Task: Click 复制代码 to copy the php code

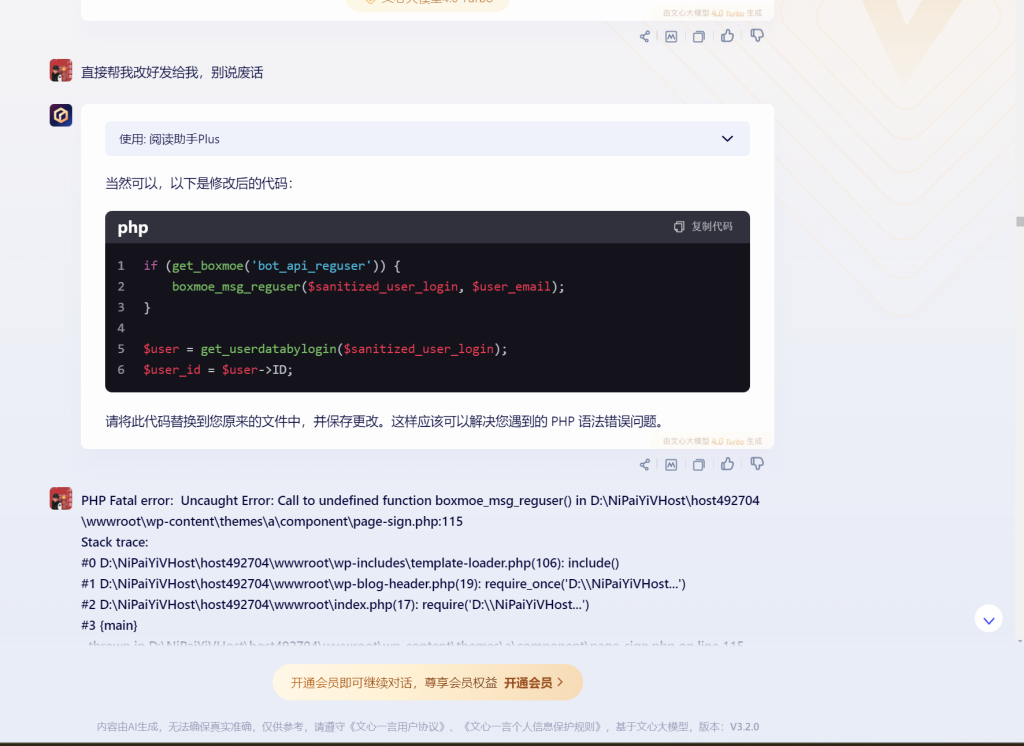Action: click(x=703, y=226)
